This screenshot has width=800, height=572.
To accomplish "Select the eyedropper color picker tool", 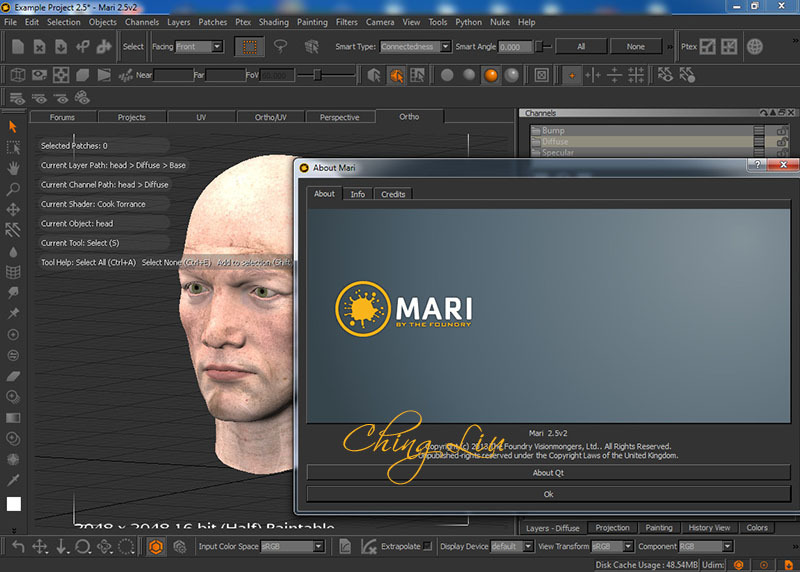I will point(13,480).
